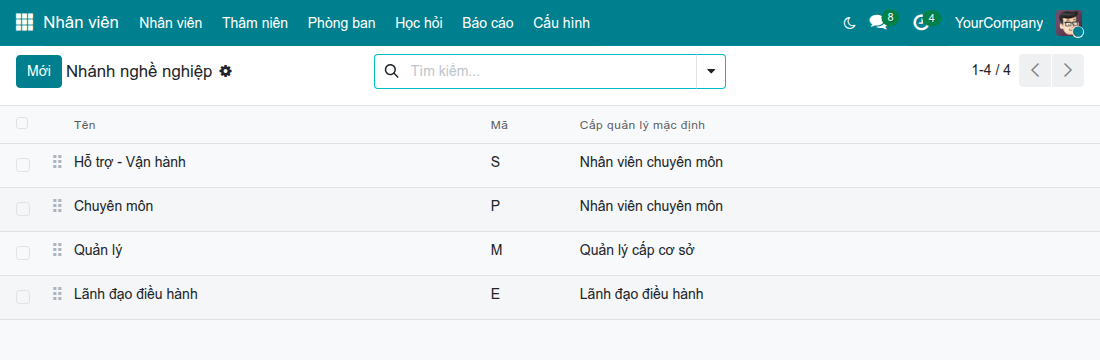This screenshot has width=1100, height=360.
Task: Sort by Cấp quản lý mặc định header
Action: [642, 125]
